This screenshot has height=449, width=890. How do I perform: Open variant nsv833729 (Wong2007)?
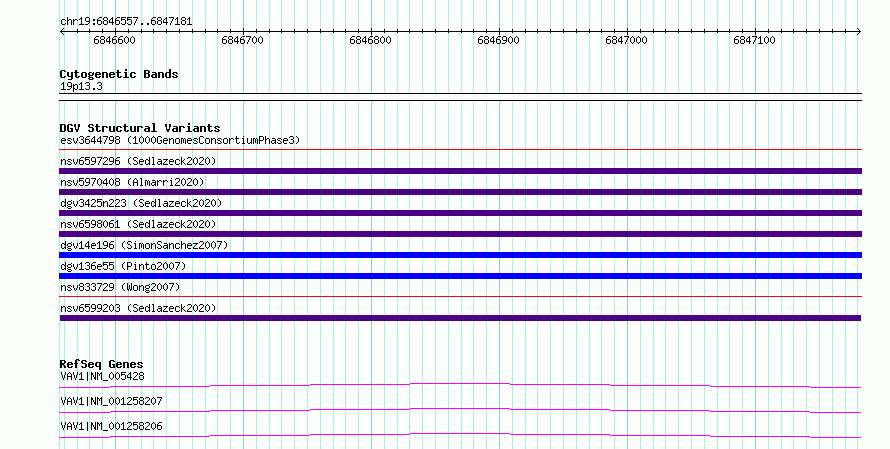tap(120, 287)
